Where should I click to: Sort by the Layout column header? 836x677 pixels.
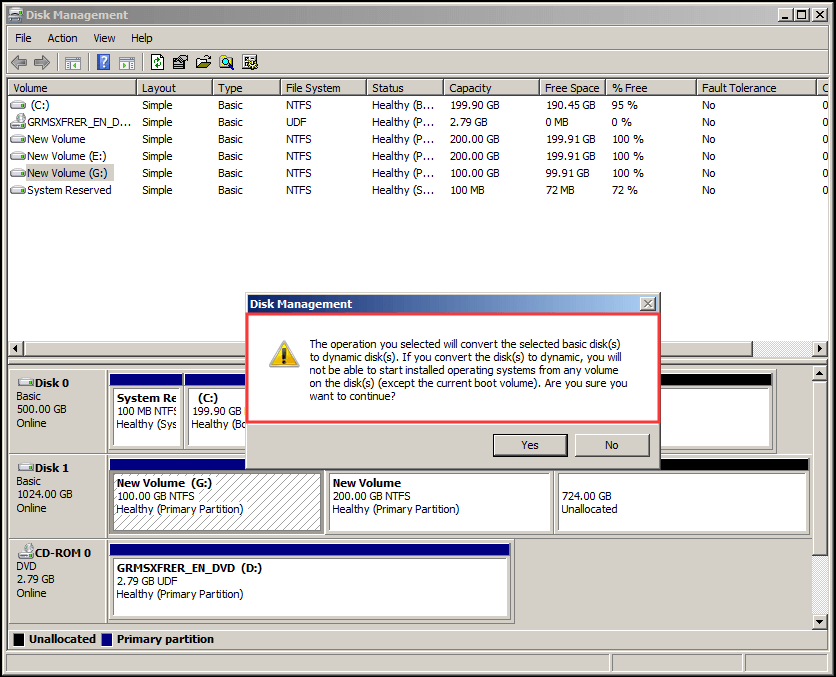coord(174,88)
